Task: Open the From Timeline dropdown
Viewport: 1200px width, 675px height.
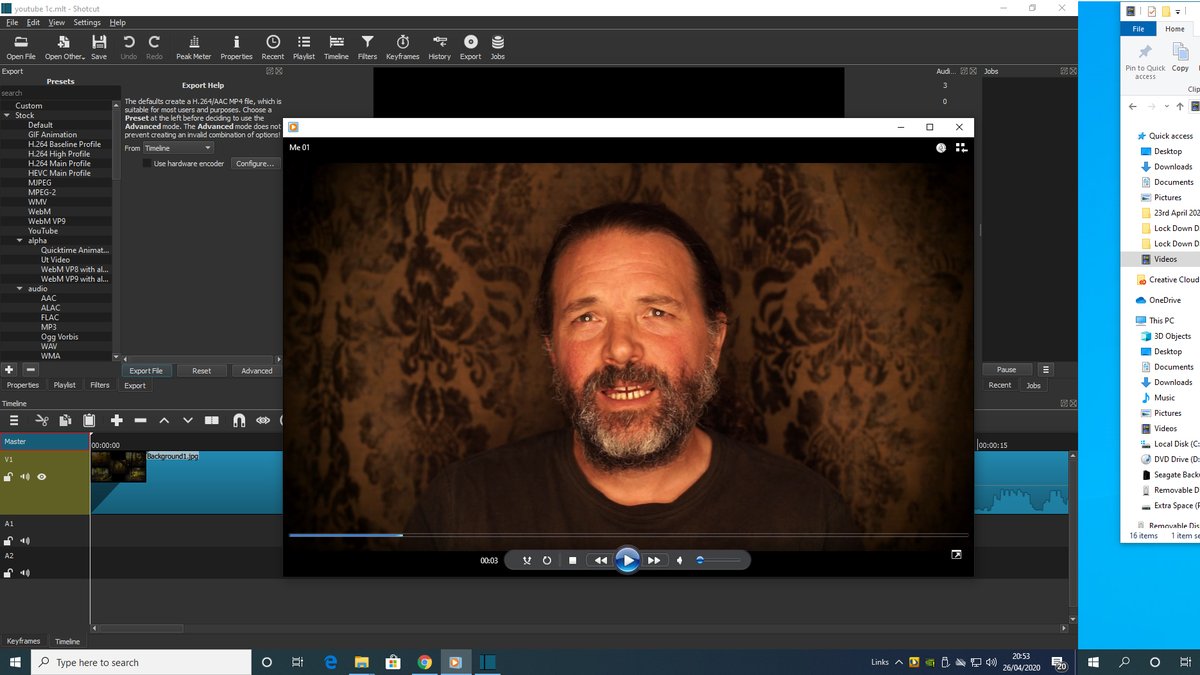Action: point(178,148)
